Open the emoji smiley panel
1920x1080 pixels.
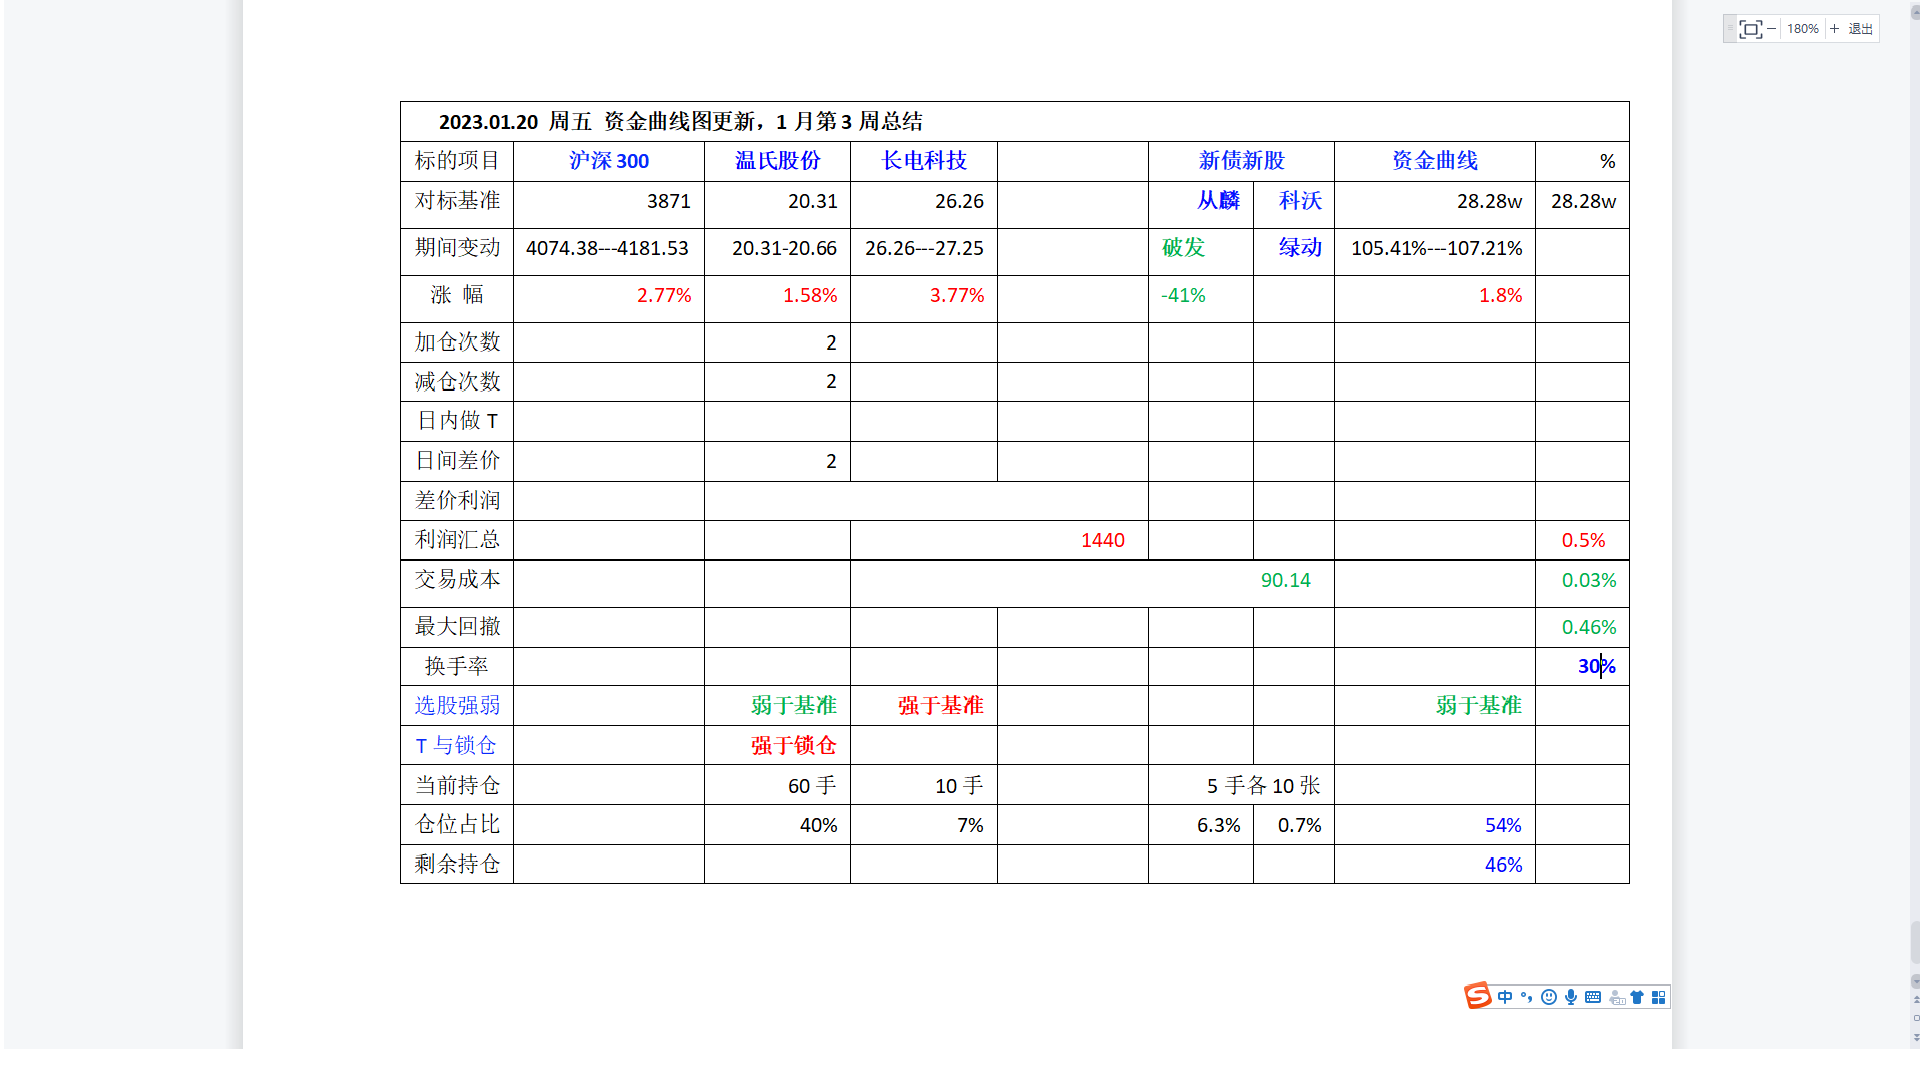[1548, 997]
